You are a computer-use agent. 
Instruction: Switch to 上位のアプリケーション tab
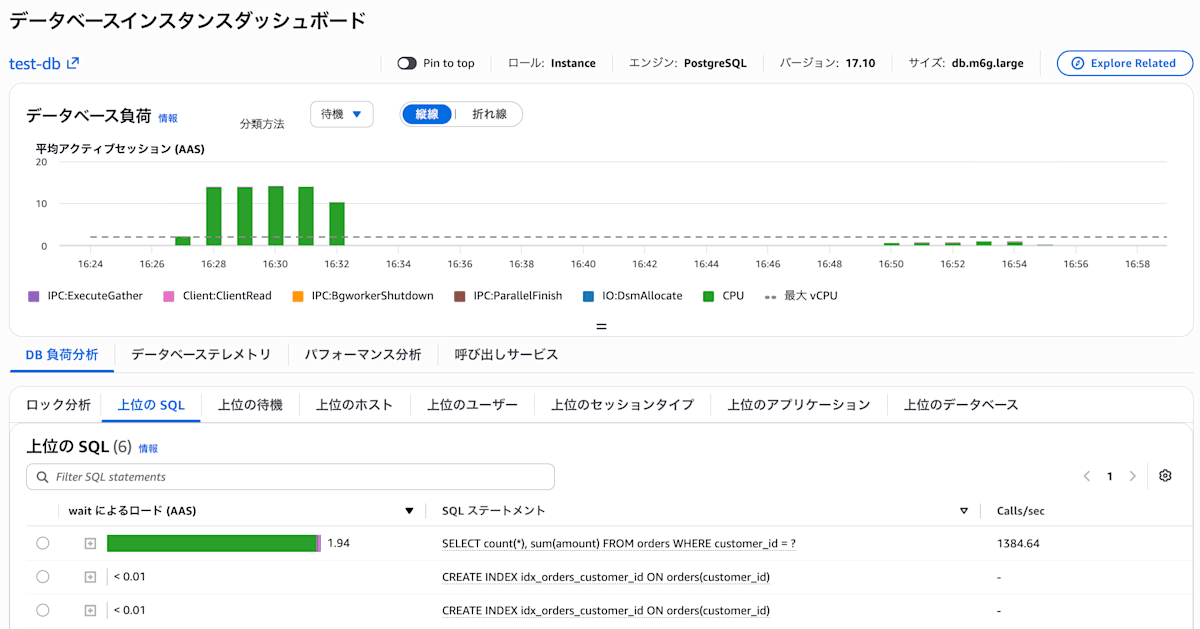799,405
